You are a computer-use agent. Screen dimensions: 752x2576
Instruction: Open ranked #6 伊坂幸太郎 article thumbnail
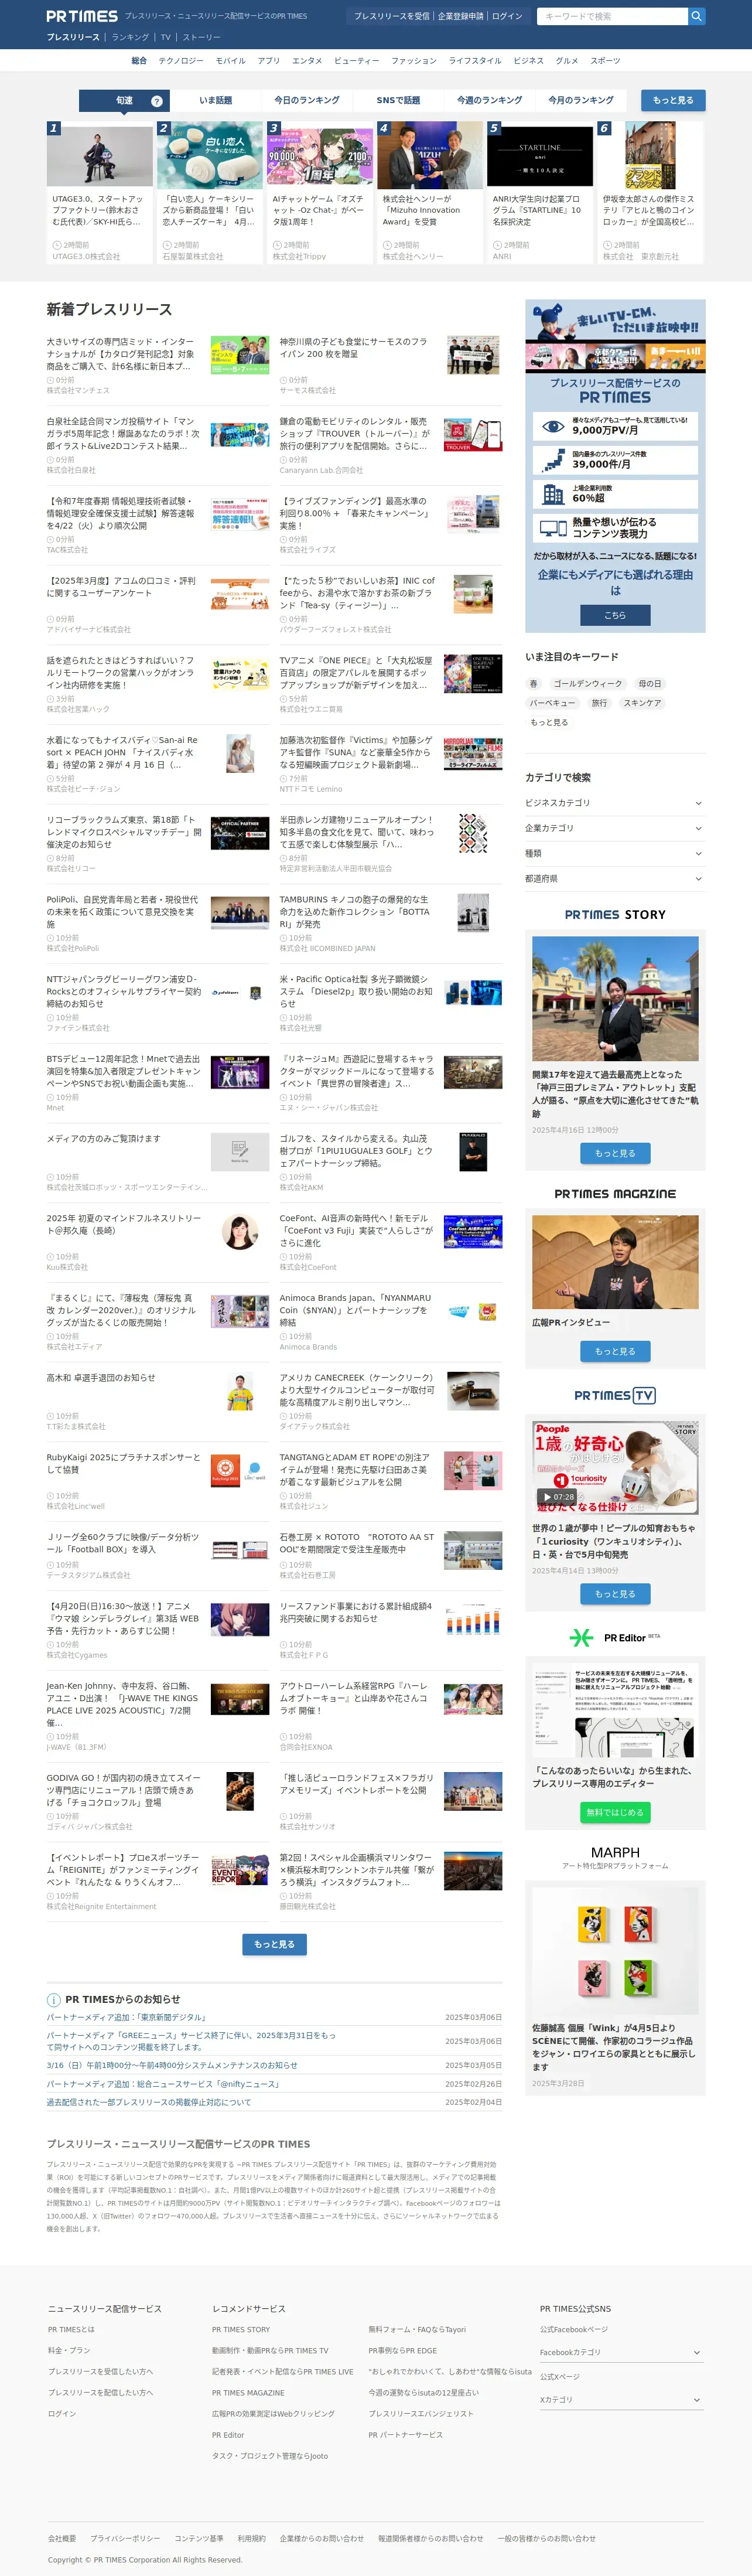(x=649, y=155)
